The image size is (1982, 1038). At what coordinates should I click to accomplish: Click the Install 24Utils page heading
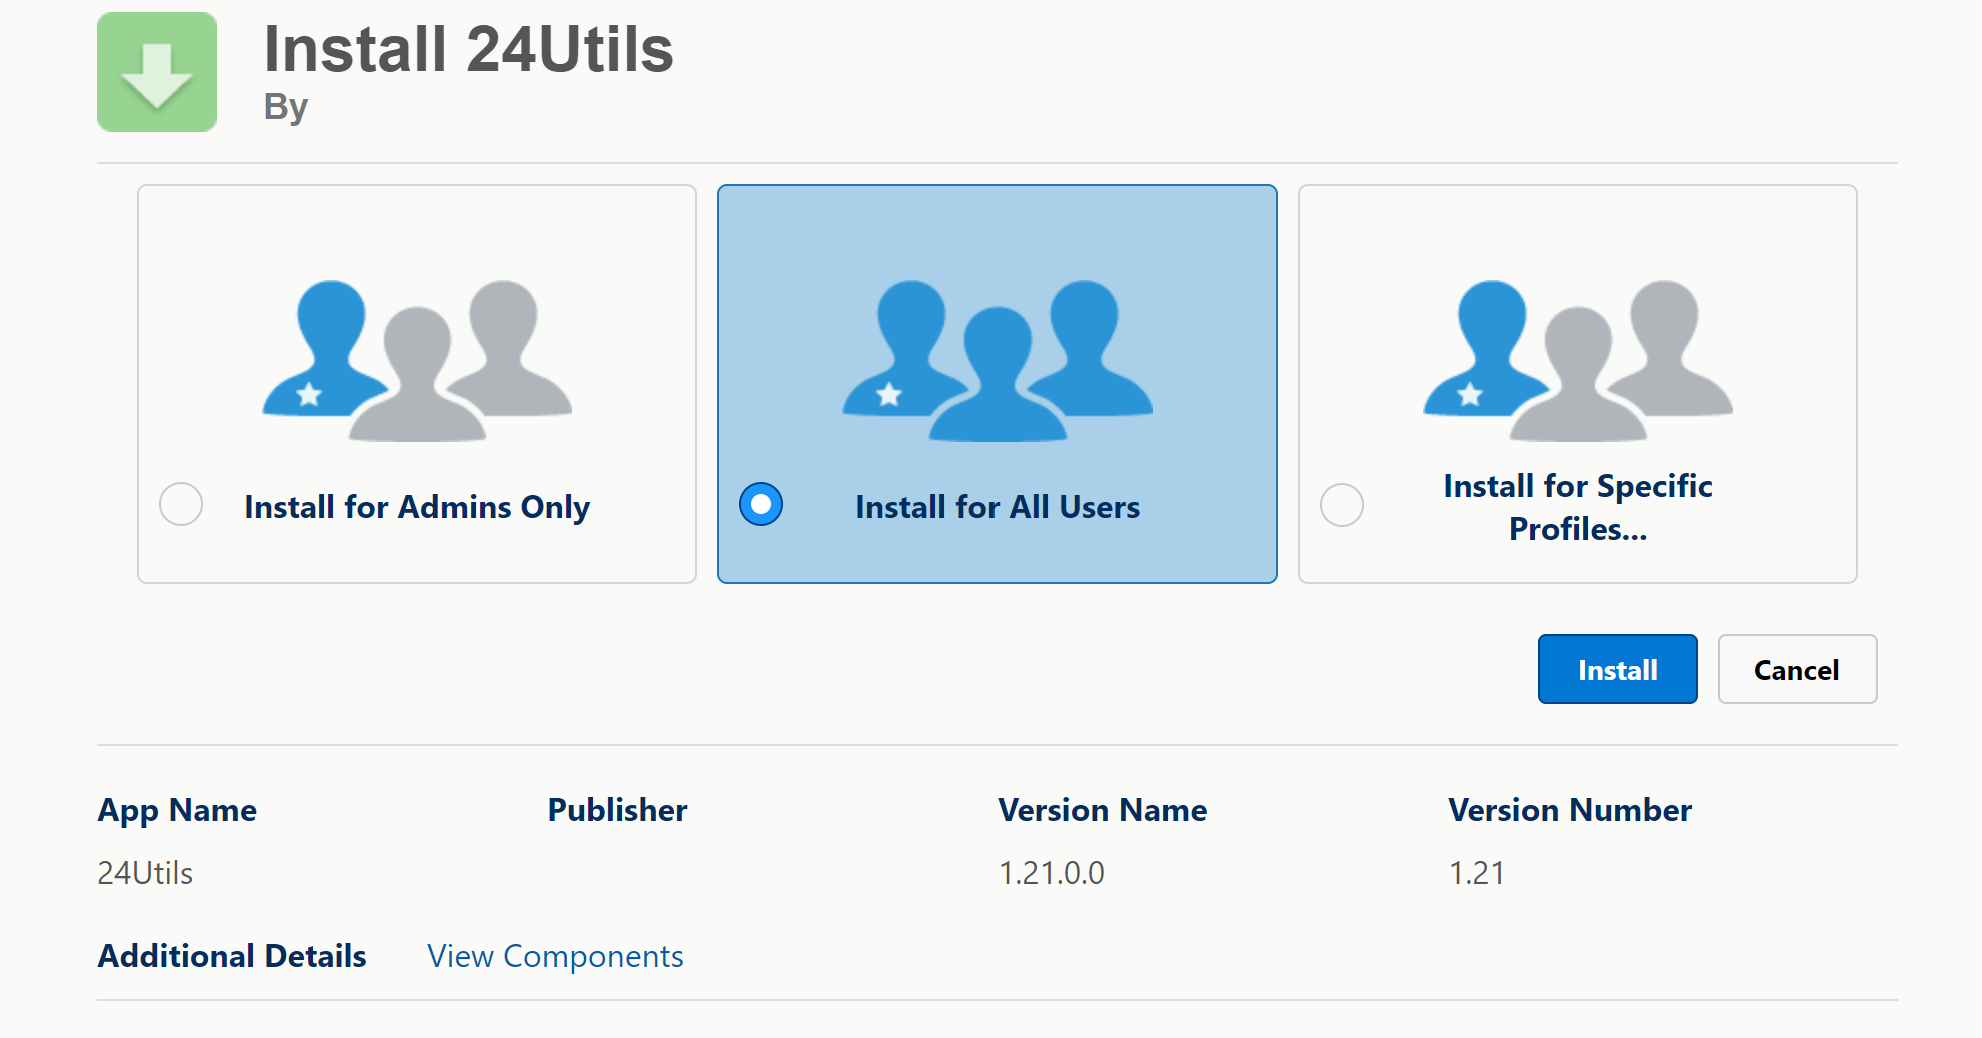[468, 49]
